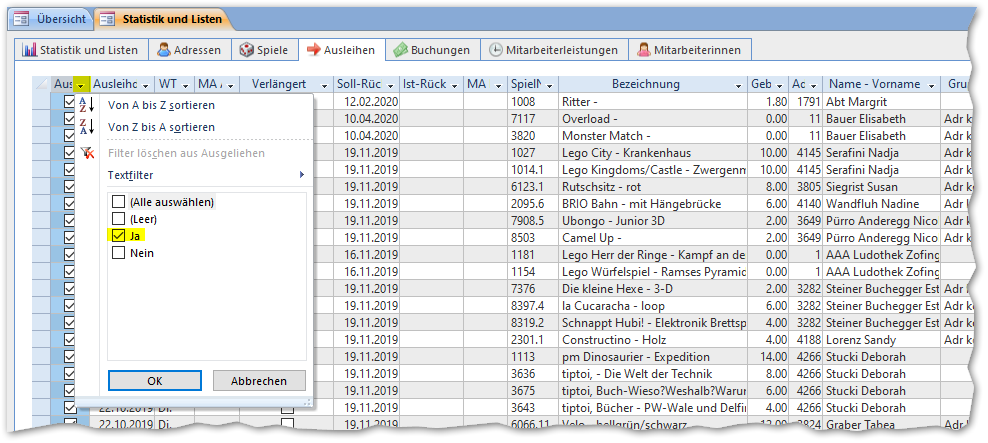Screen dimensions: 988x443
Task: Click the money icon on Buchungen tab
Action: click(401, 50)
